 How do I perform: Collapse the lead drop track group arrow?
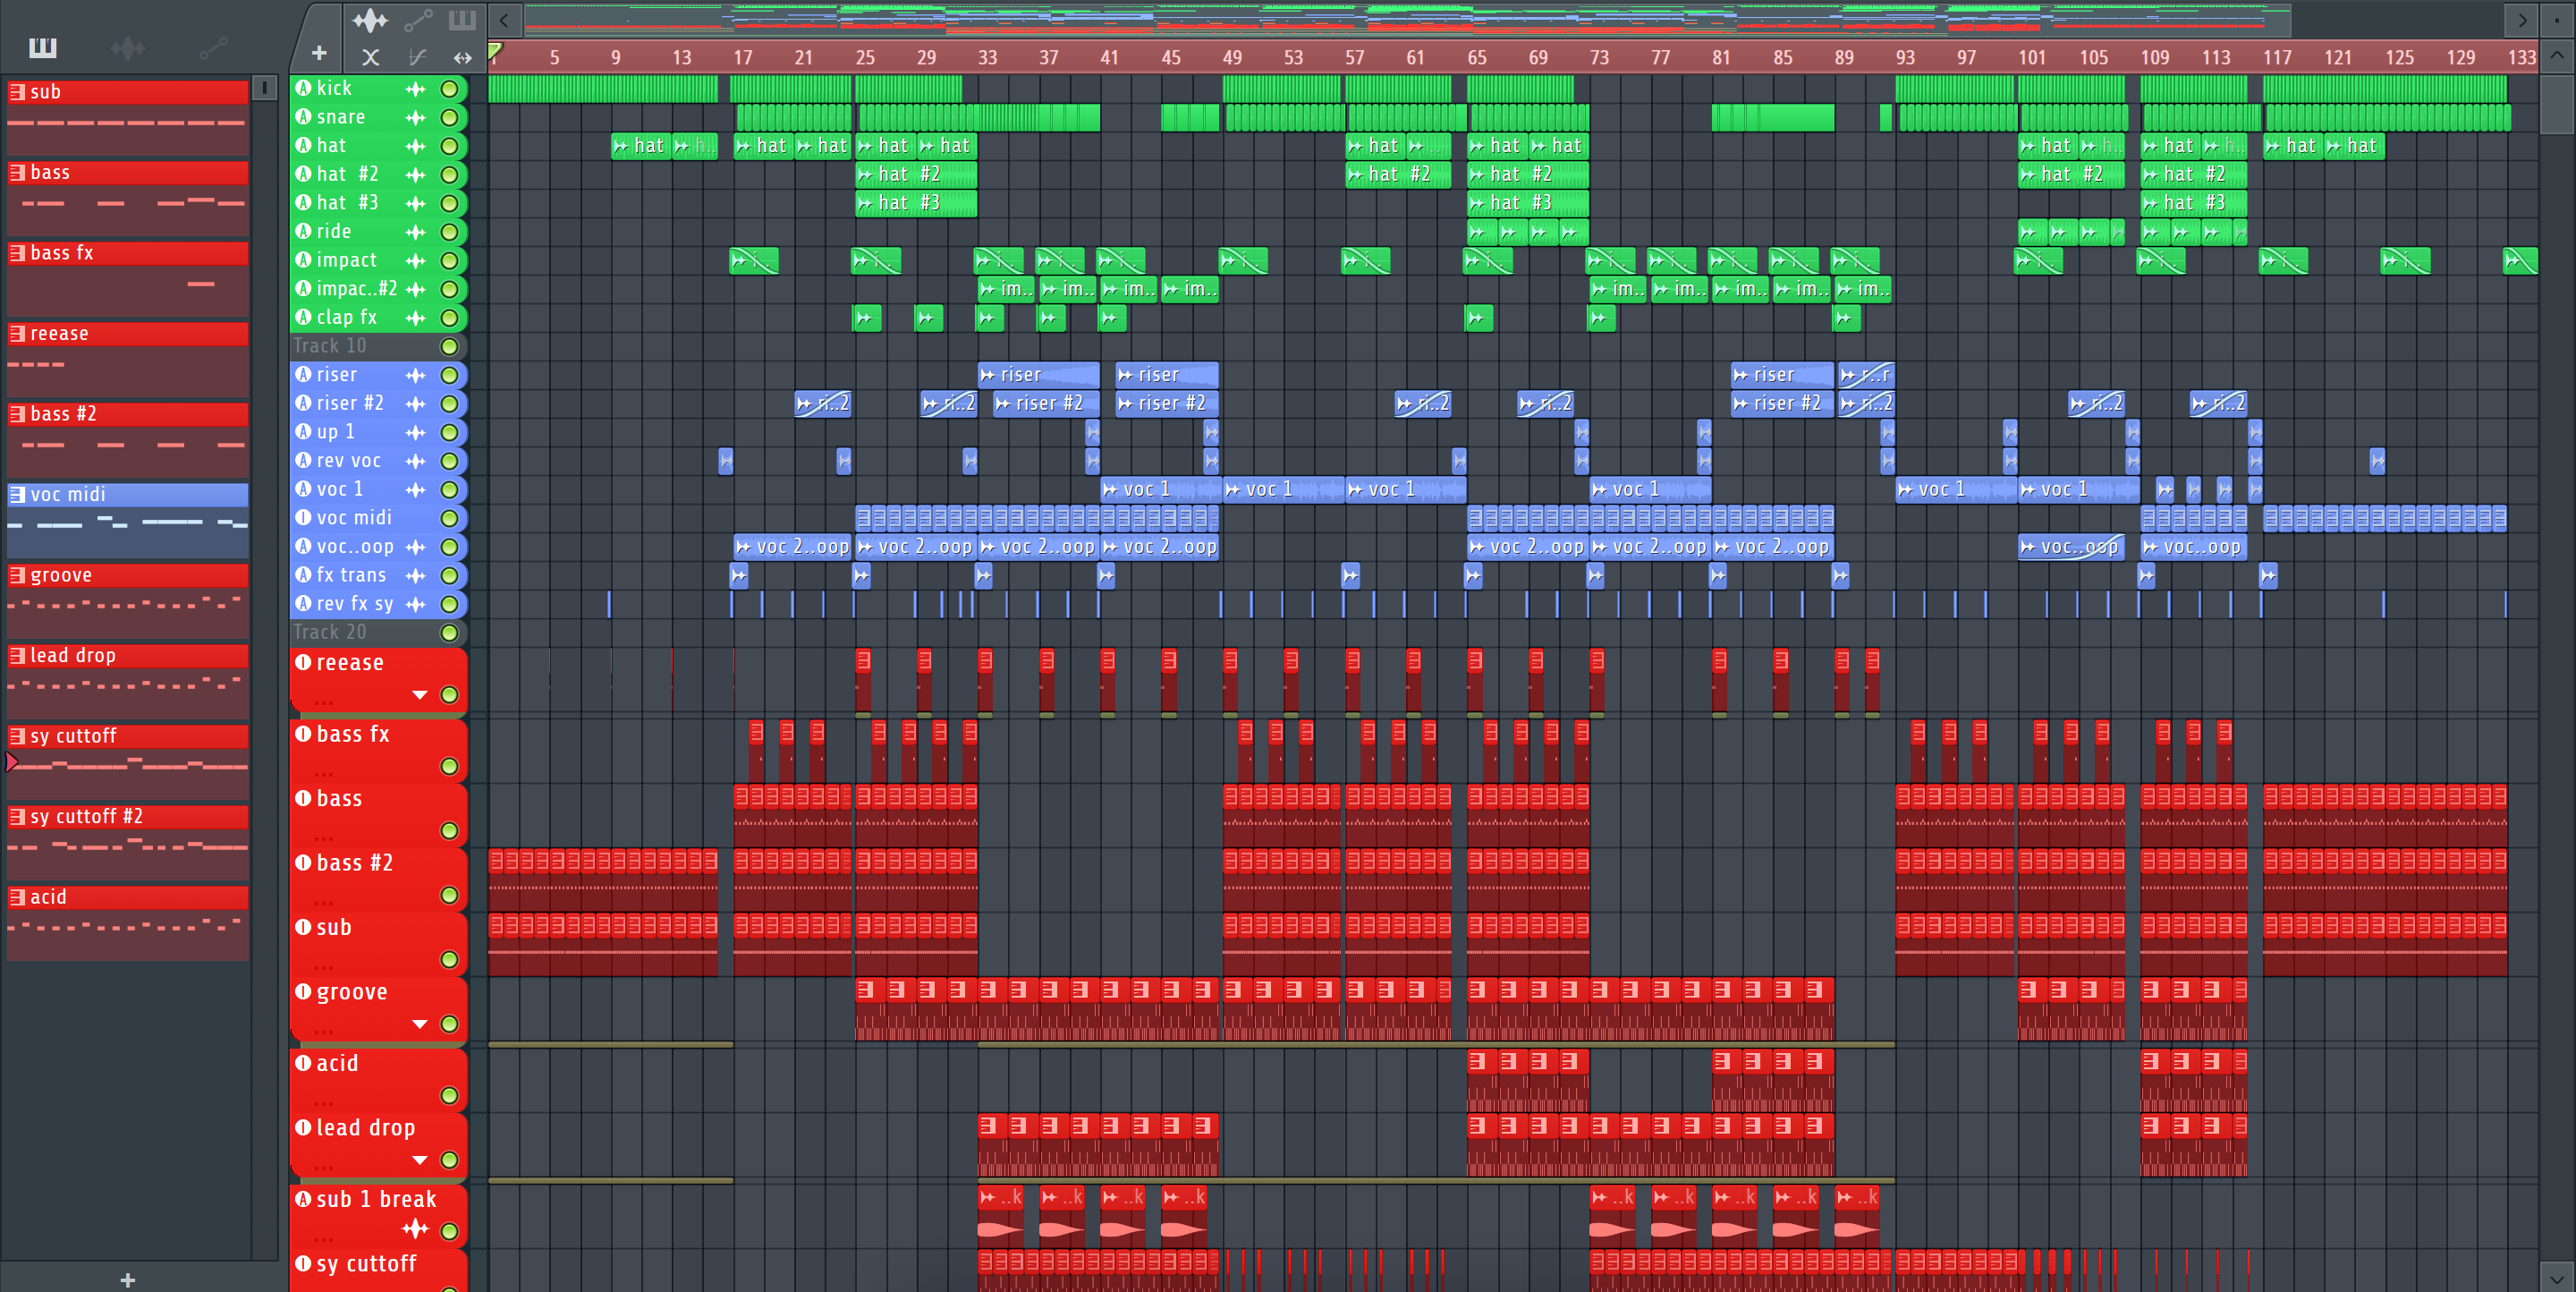coord(420,1160)
